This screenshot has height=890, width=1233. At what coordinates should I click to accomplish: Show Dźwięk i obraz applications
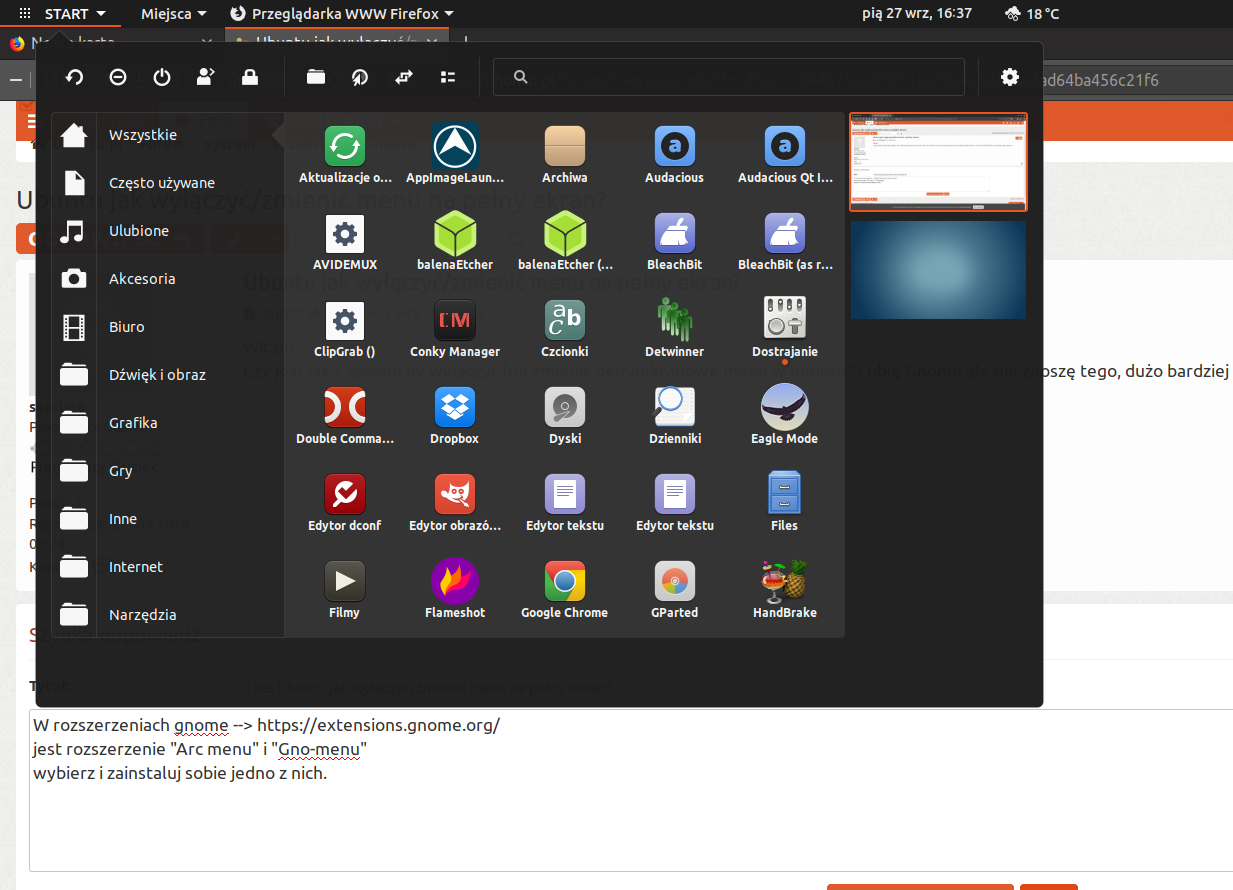[x=168, y=375]
